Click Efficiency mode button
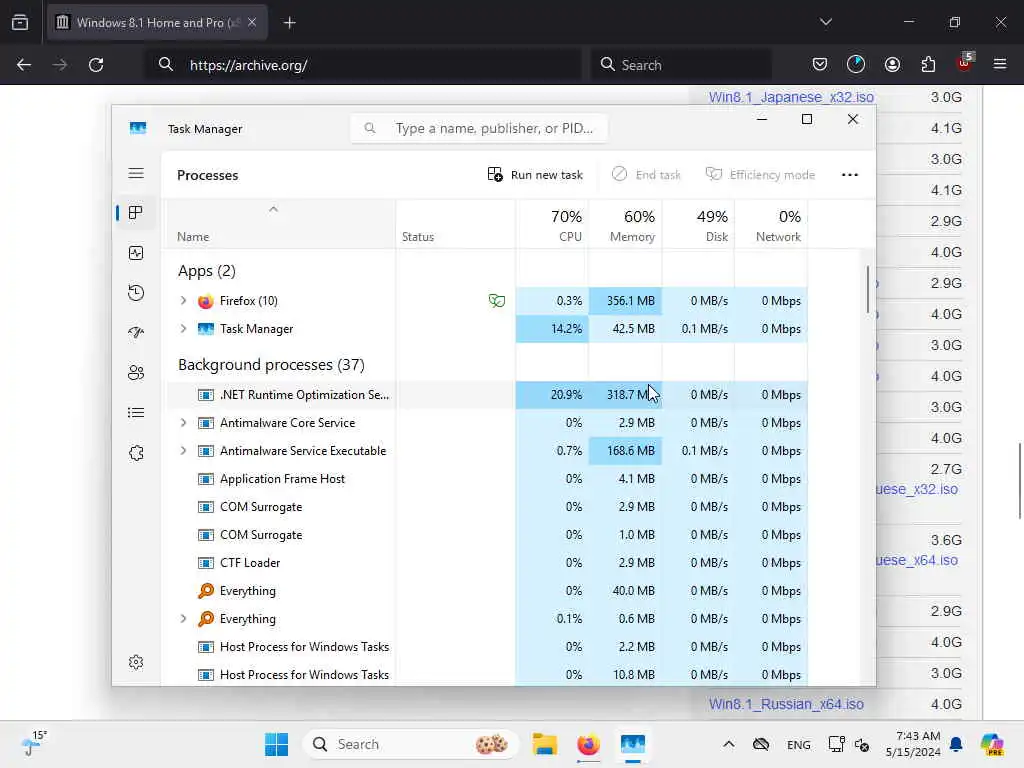 [760, 174]
